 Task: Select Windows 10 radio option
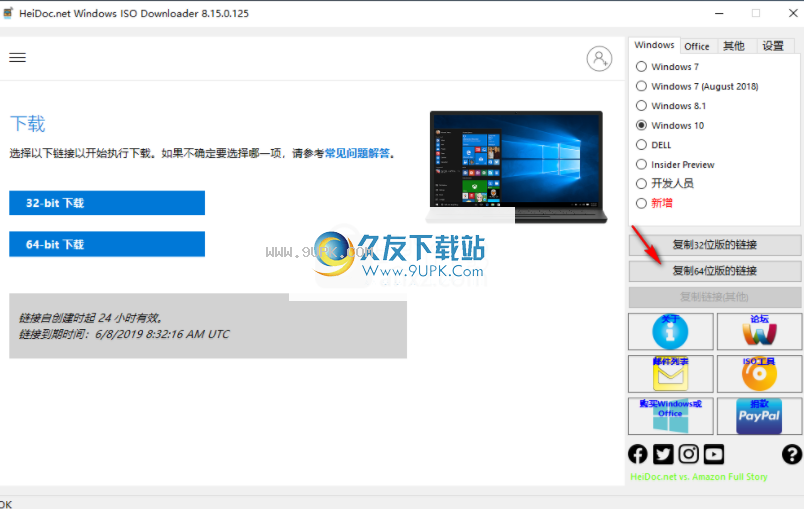point(670,125)
